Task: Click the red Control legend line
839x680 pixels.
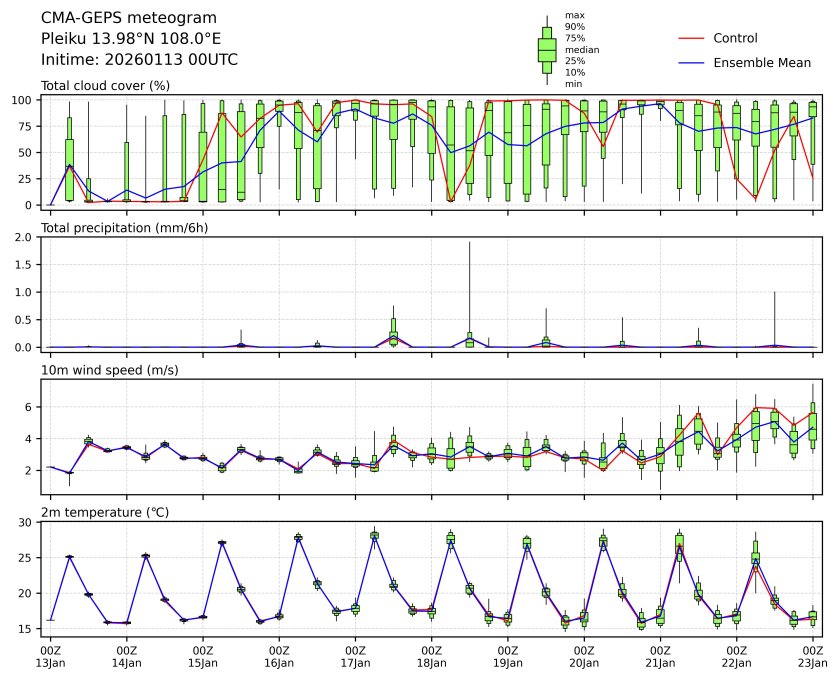Action: (694, 38)
